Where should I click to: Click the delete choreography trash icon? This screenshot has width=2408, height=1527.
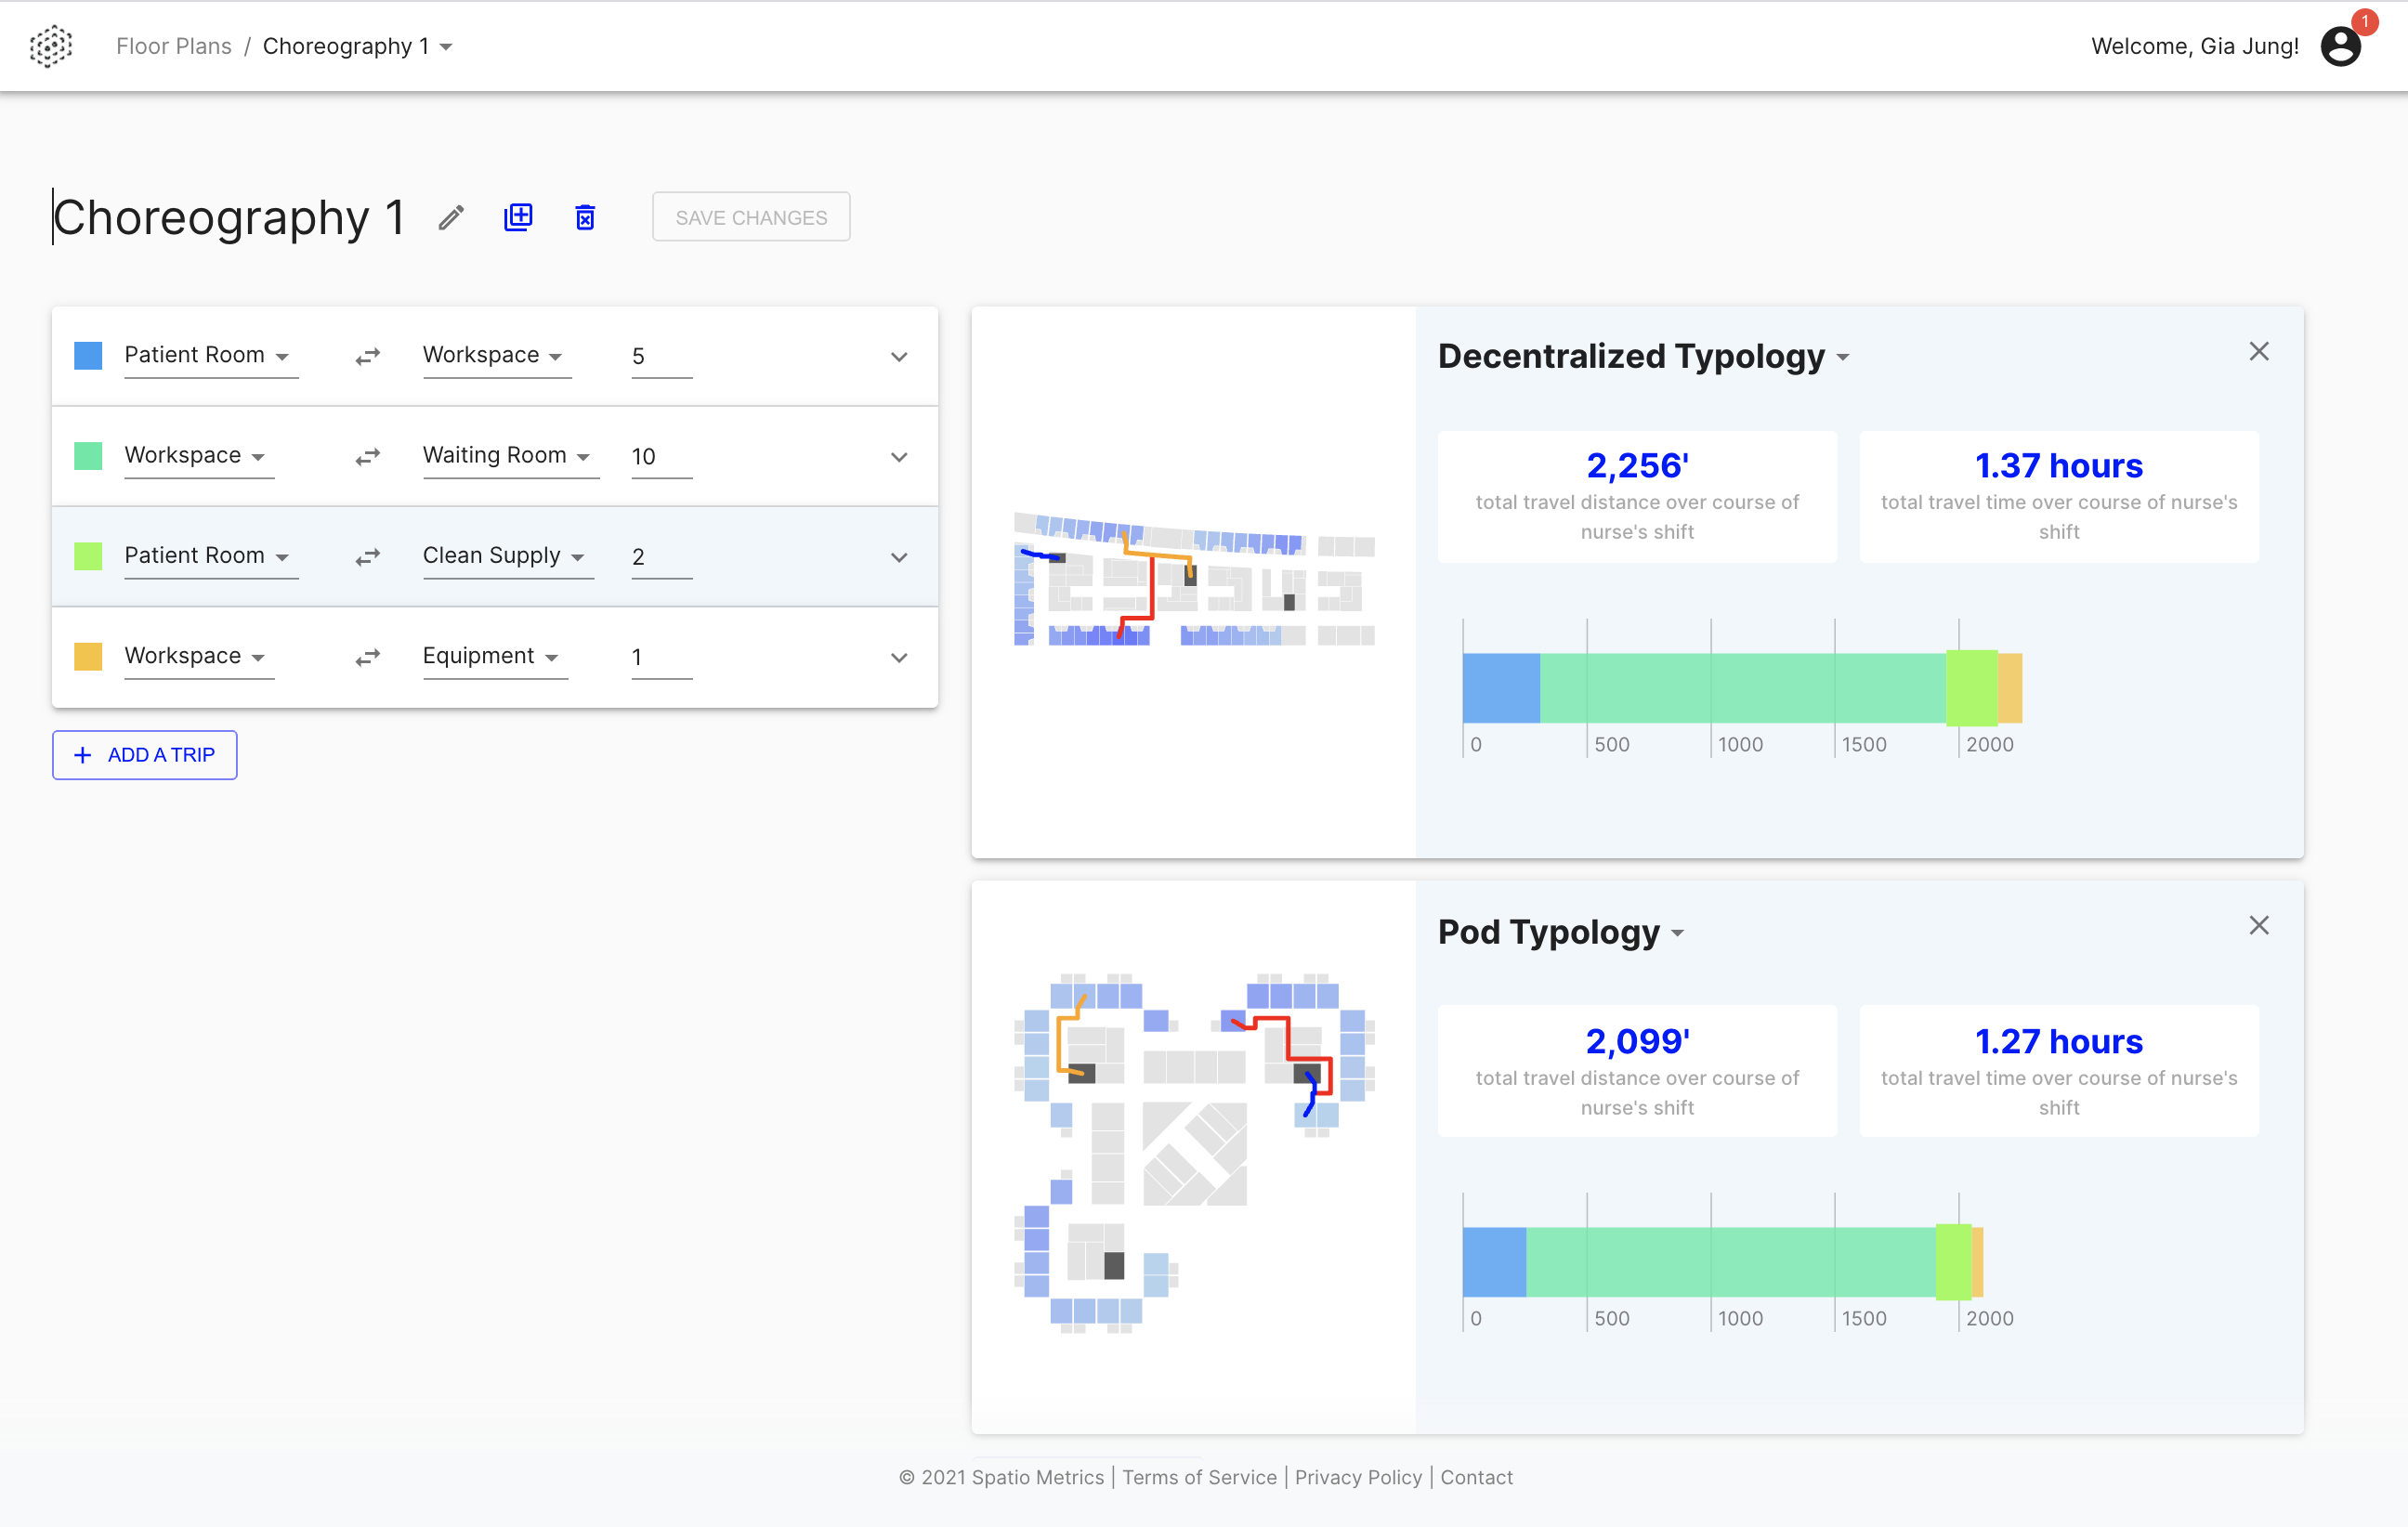pos(585,217)
